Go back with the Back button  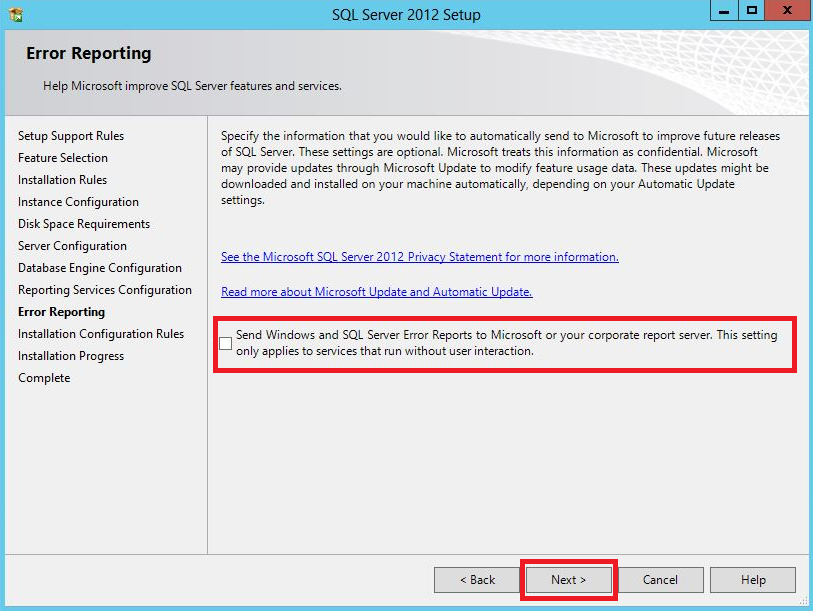click(477, 579)
